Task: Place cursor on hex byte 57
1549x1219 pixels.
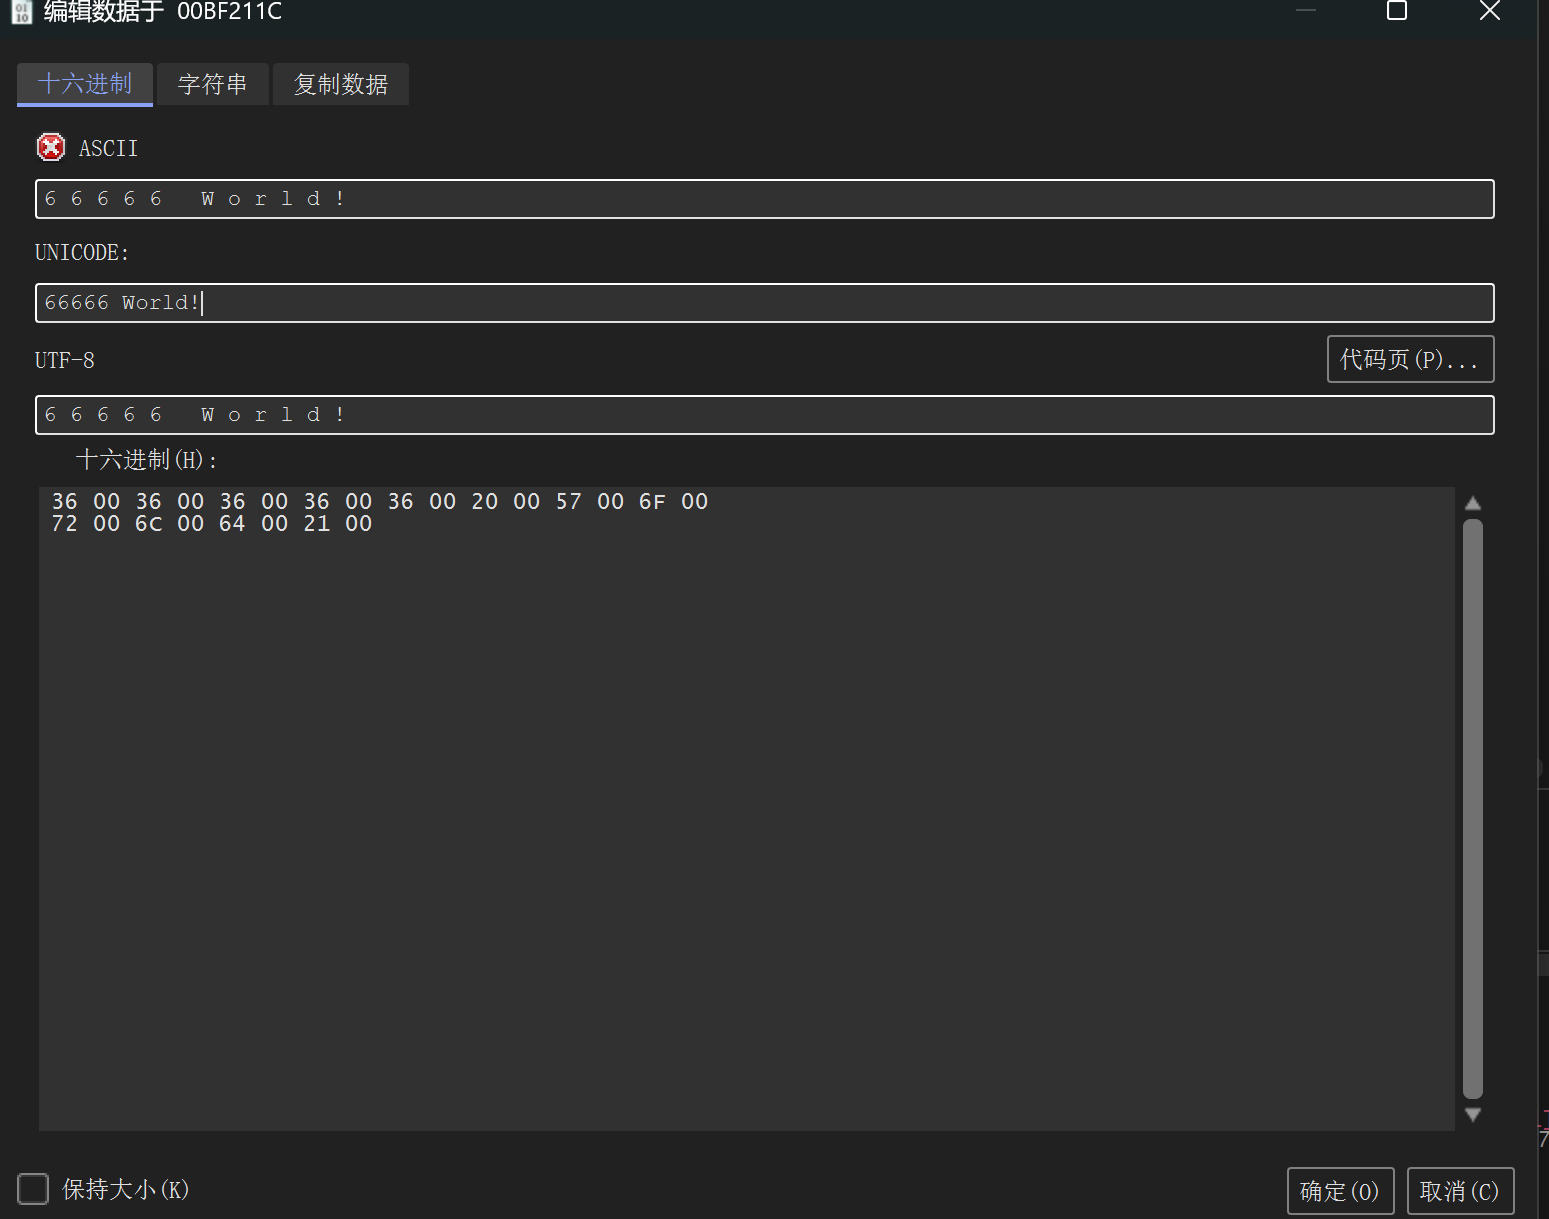Action: (x=568, y=502)
